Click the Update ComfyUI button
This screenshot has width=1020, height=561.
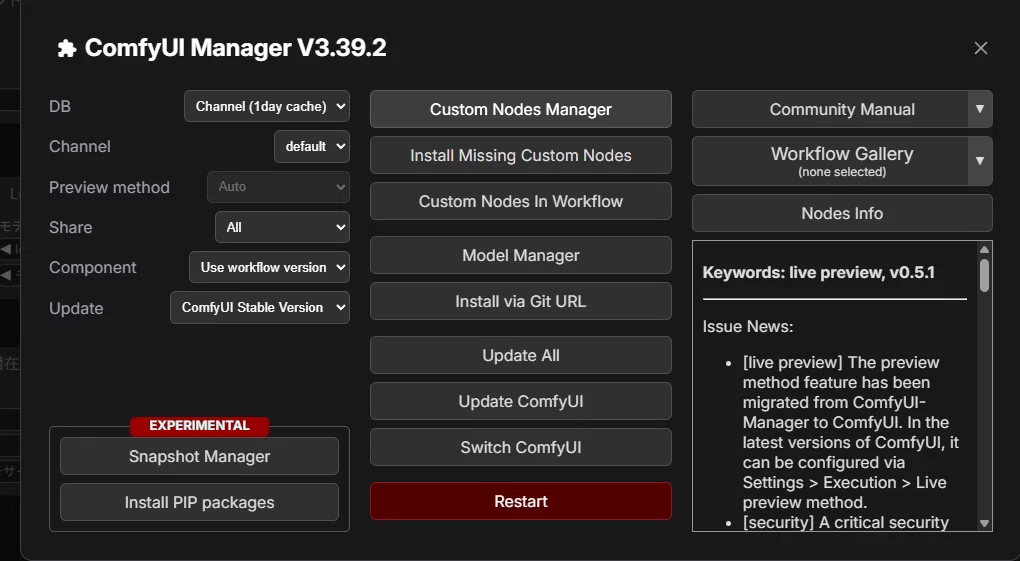(x=520, y=402)
